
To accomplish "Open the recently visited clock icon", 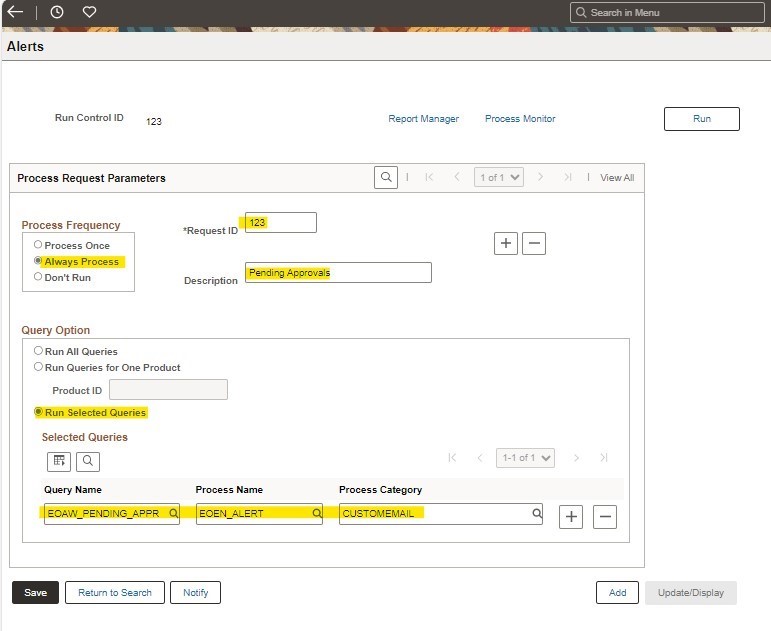I will (x=57, y=12).
